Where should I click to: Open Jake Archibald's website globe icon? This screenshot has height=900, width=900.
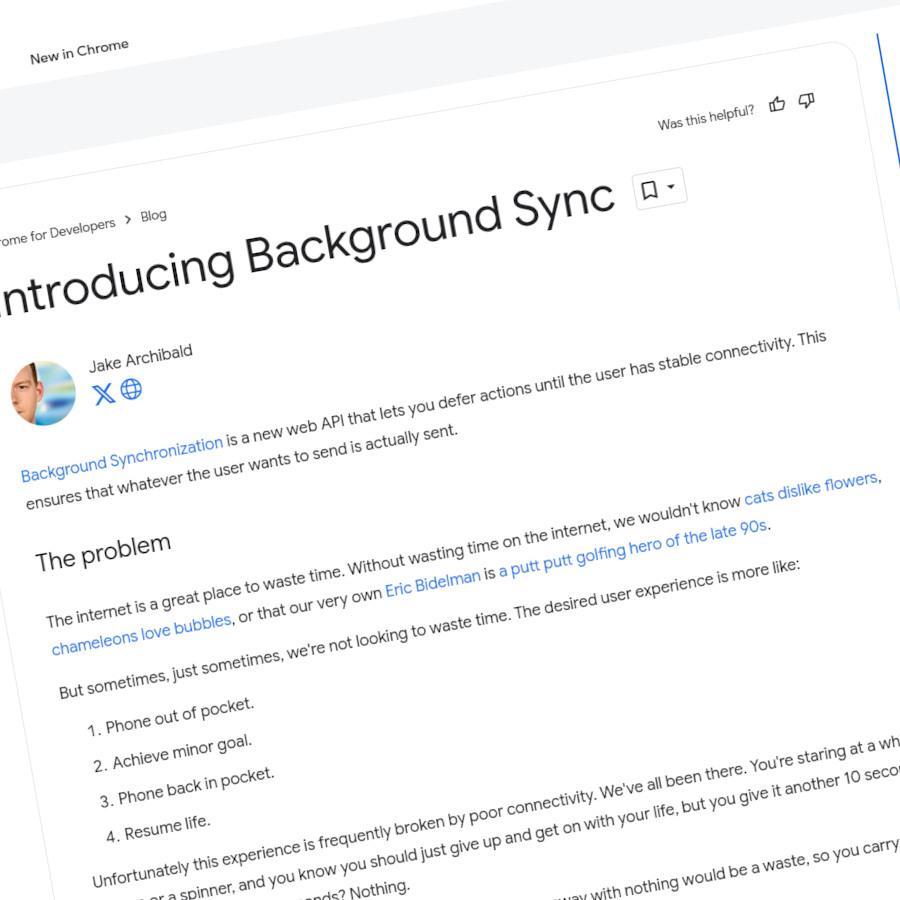(131, 389)
